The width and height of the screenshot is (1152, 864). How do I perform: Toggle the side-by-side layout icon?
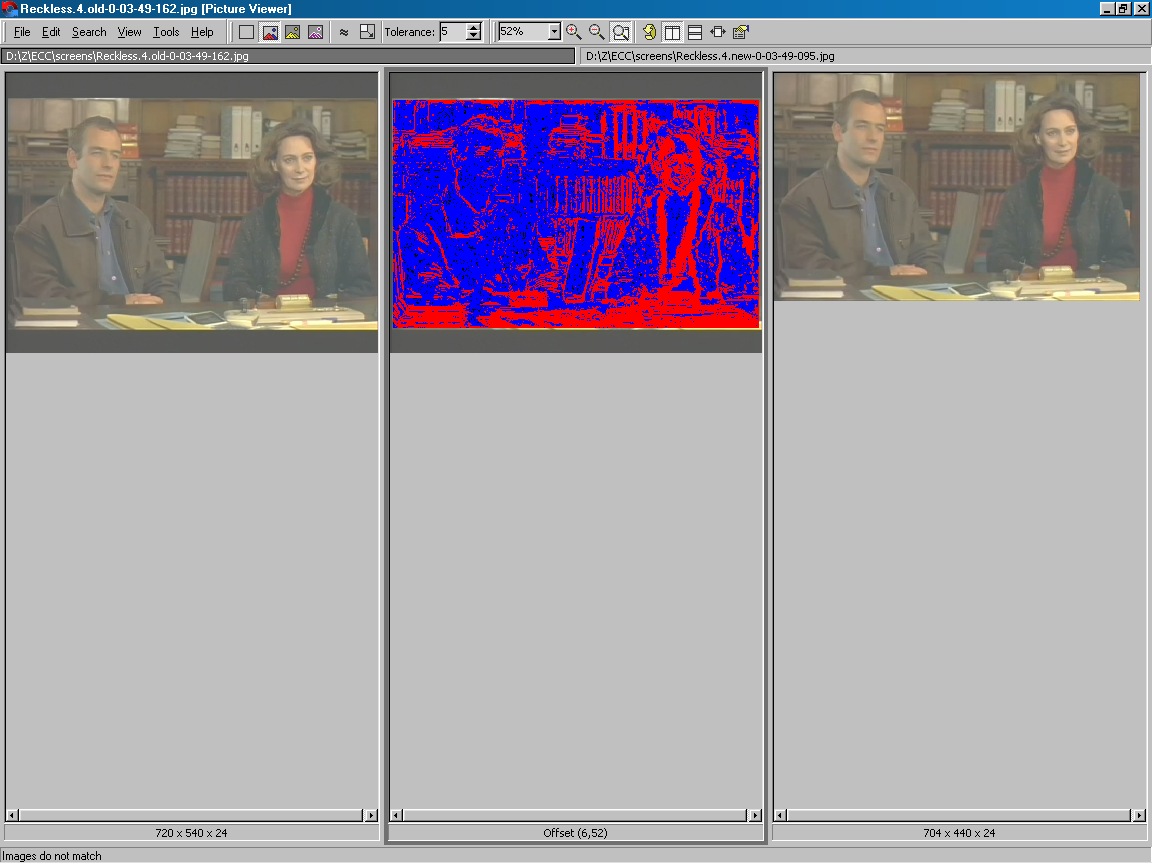pyautogui.click(x=672, y=32)
